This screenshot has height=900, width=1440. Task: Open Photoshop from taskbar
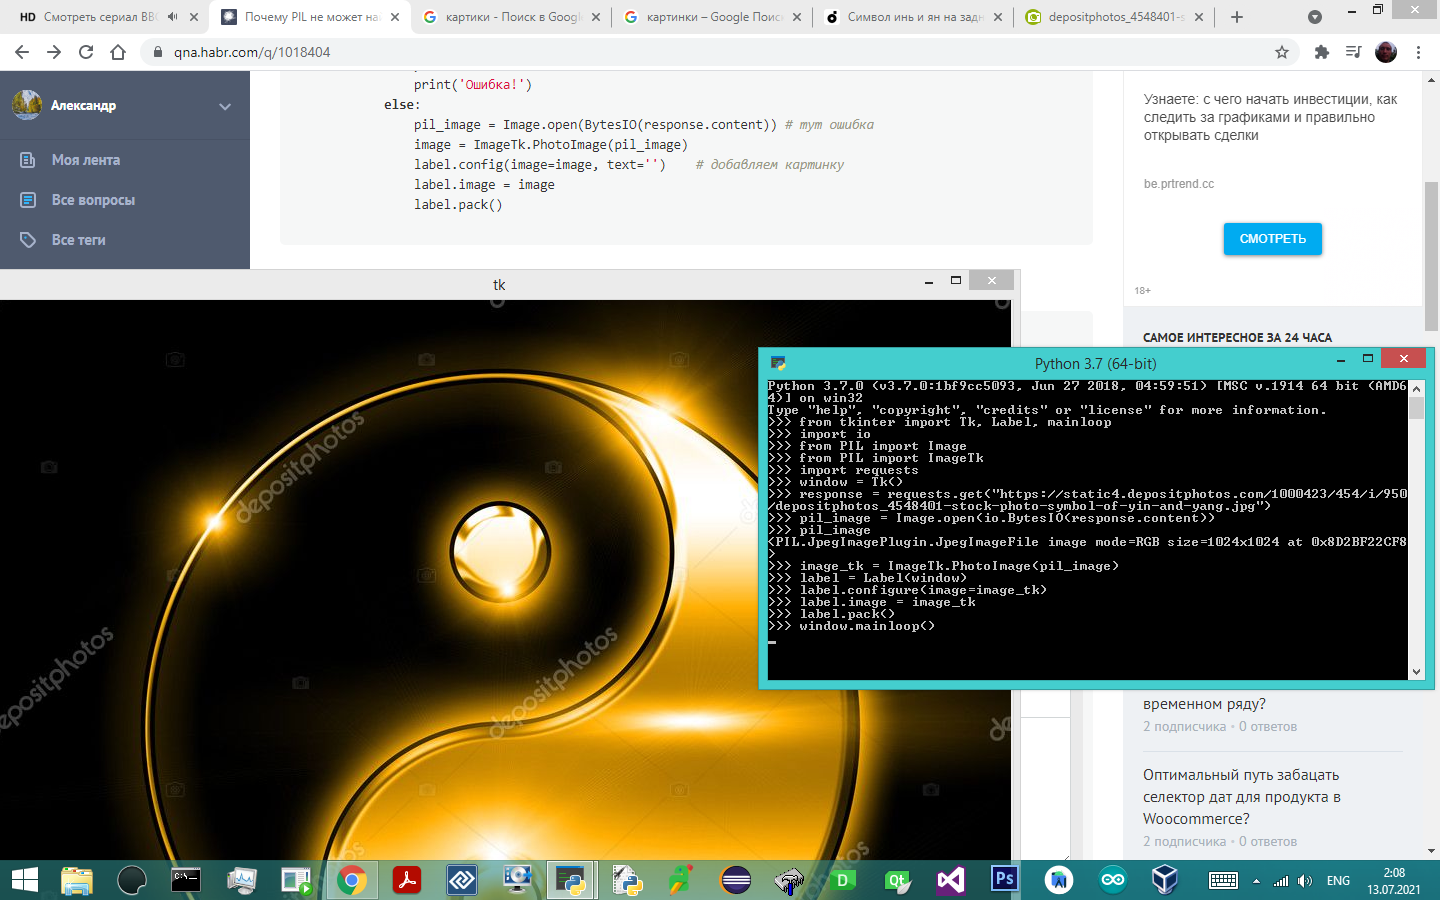point(1004,879)
